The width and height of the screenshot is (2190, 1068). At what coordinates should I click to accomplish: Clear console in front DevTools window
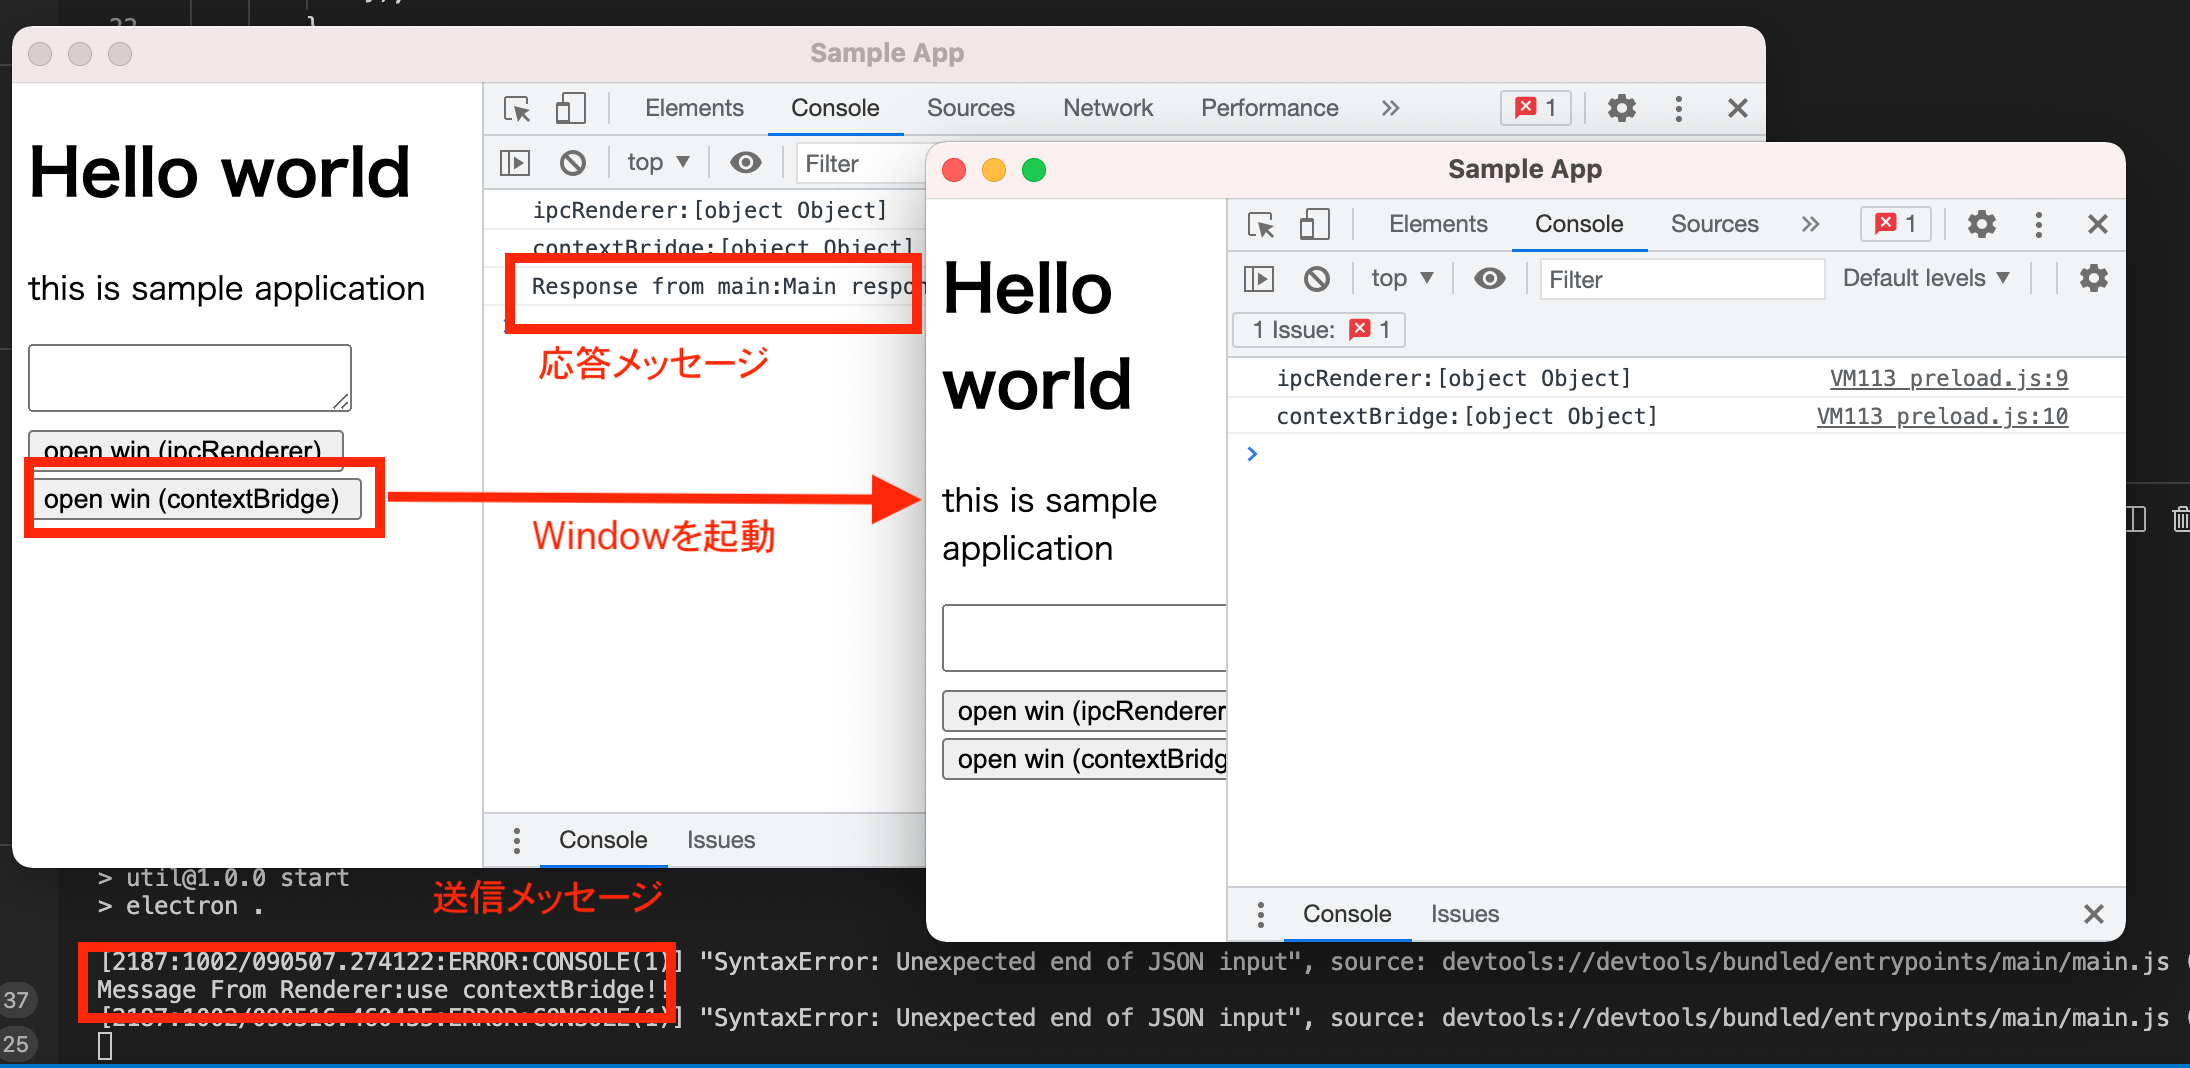coord(1317,279)
